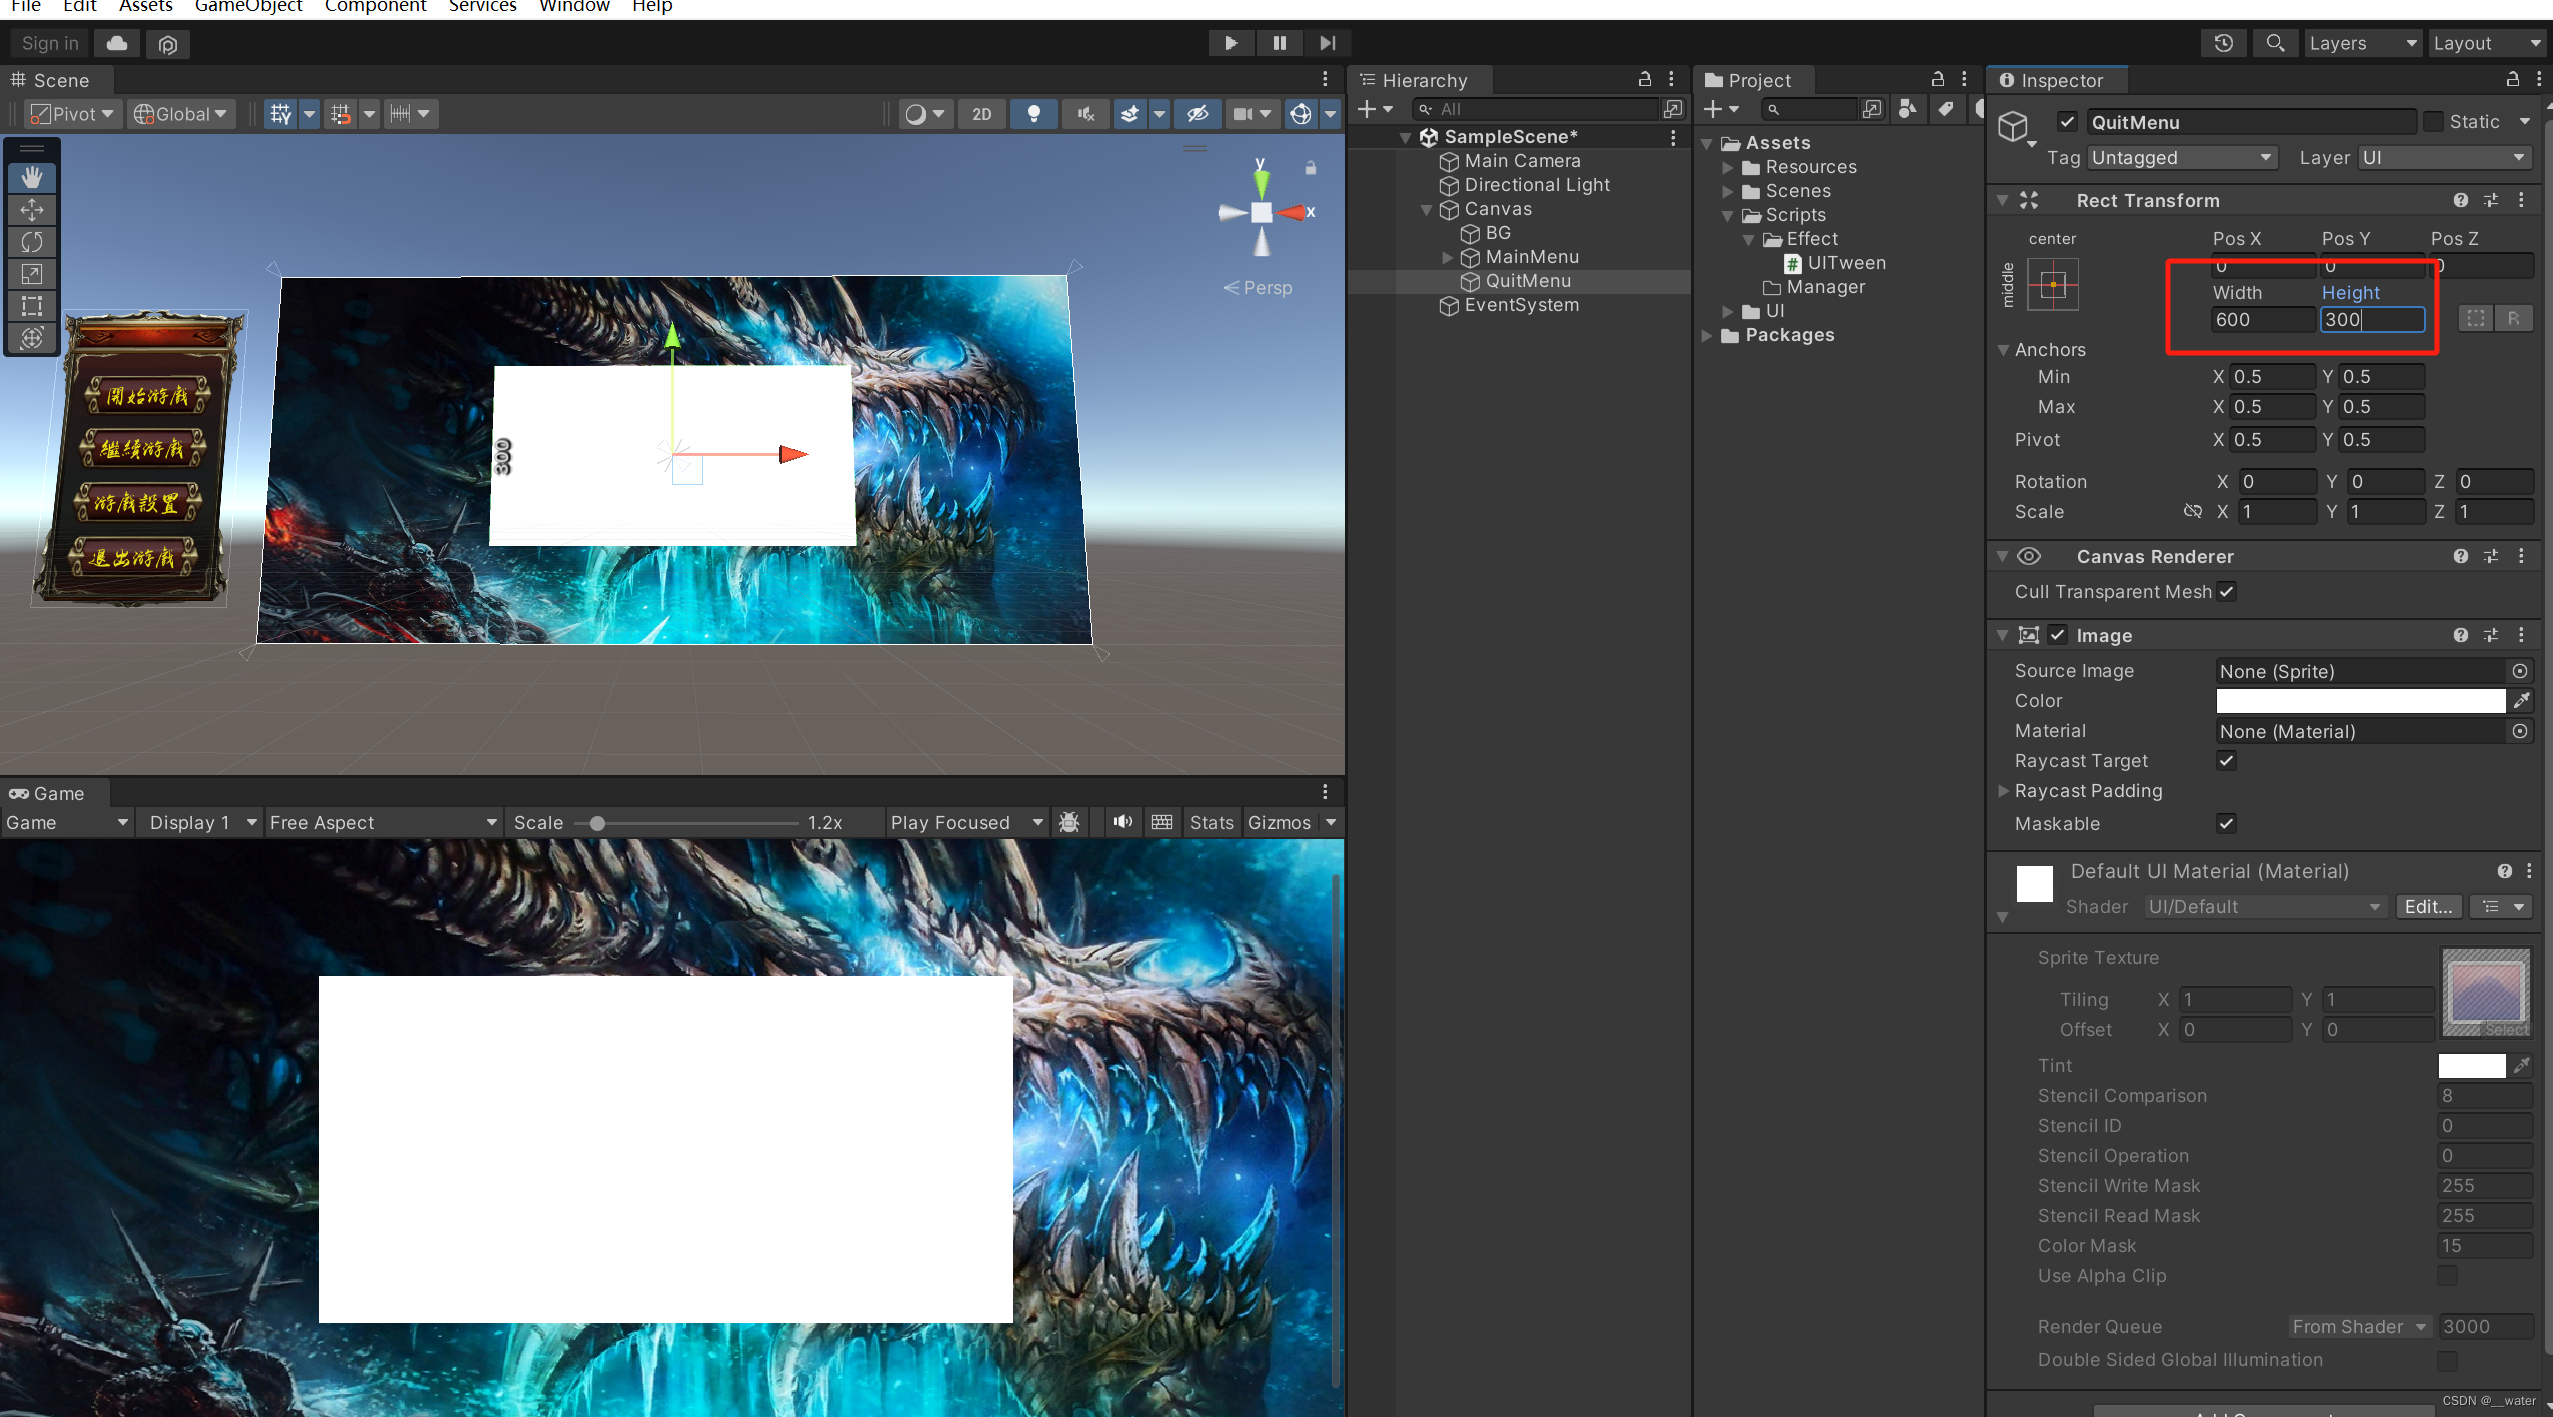Open scene camera settings icon
Screen dimensions: 2553x1417
pyautogui.click(x=1242, y=114)
